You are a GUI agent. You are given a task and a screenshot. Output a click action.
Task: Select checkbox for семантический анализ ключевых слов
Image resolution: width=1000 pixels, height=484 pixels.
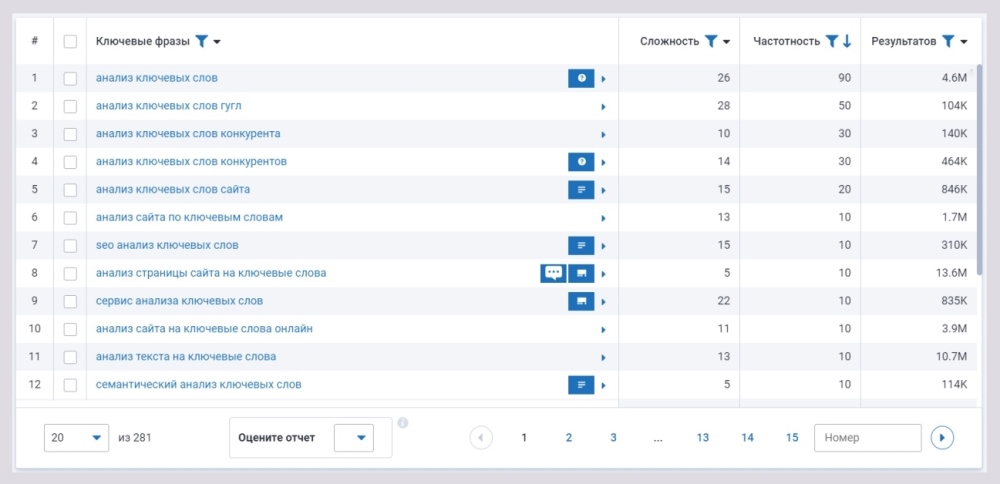click(70, 385)
